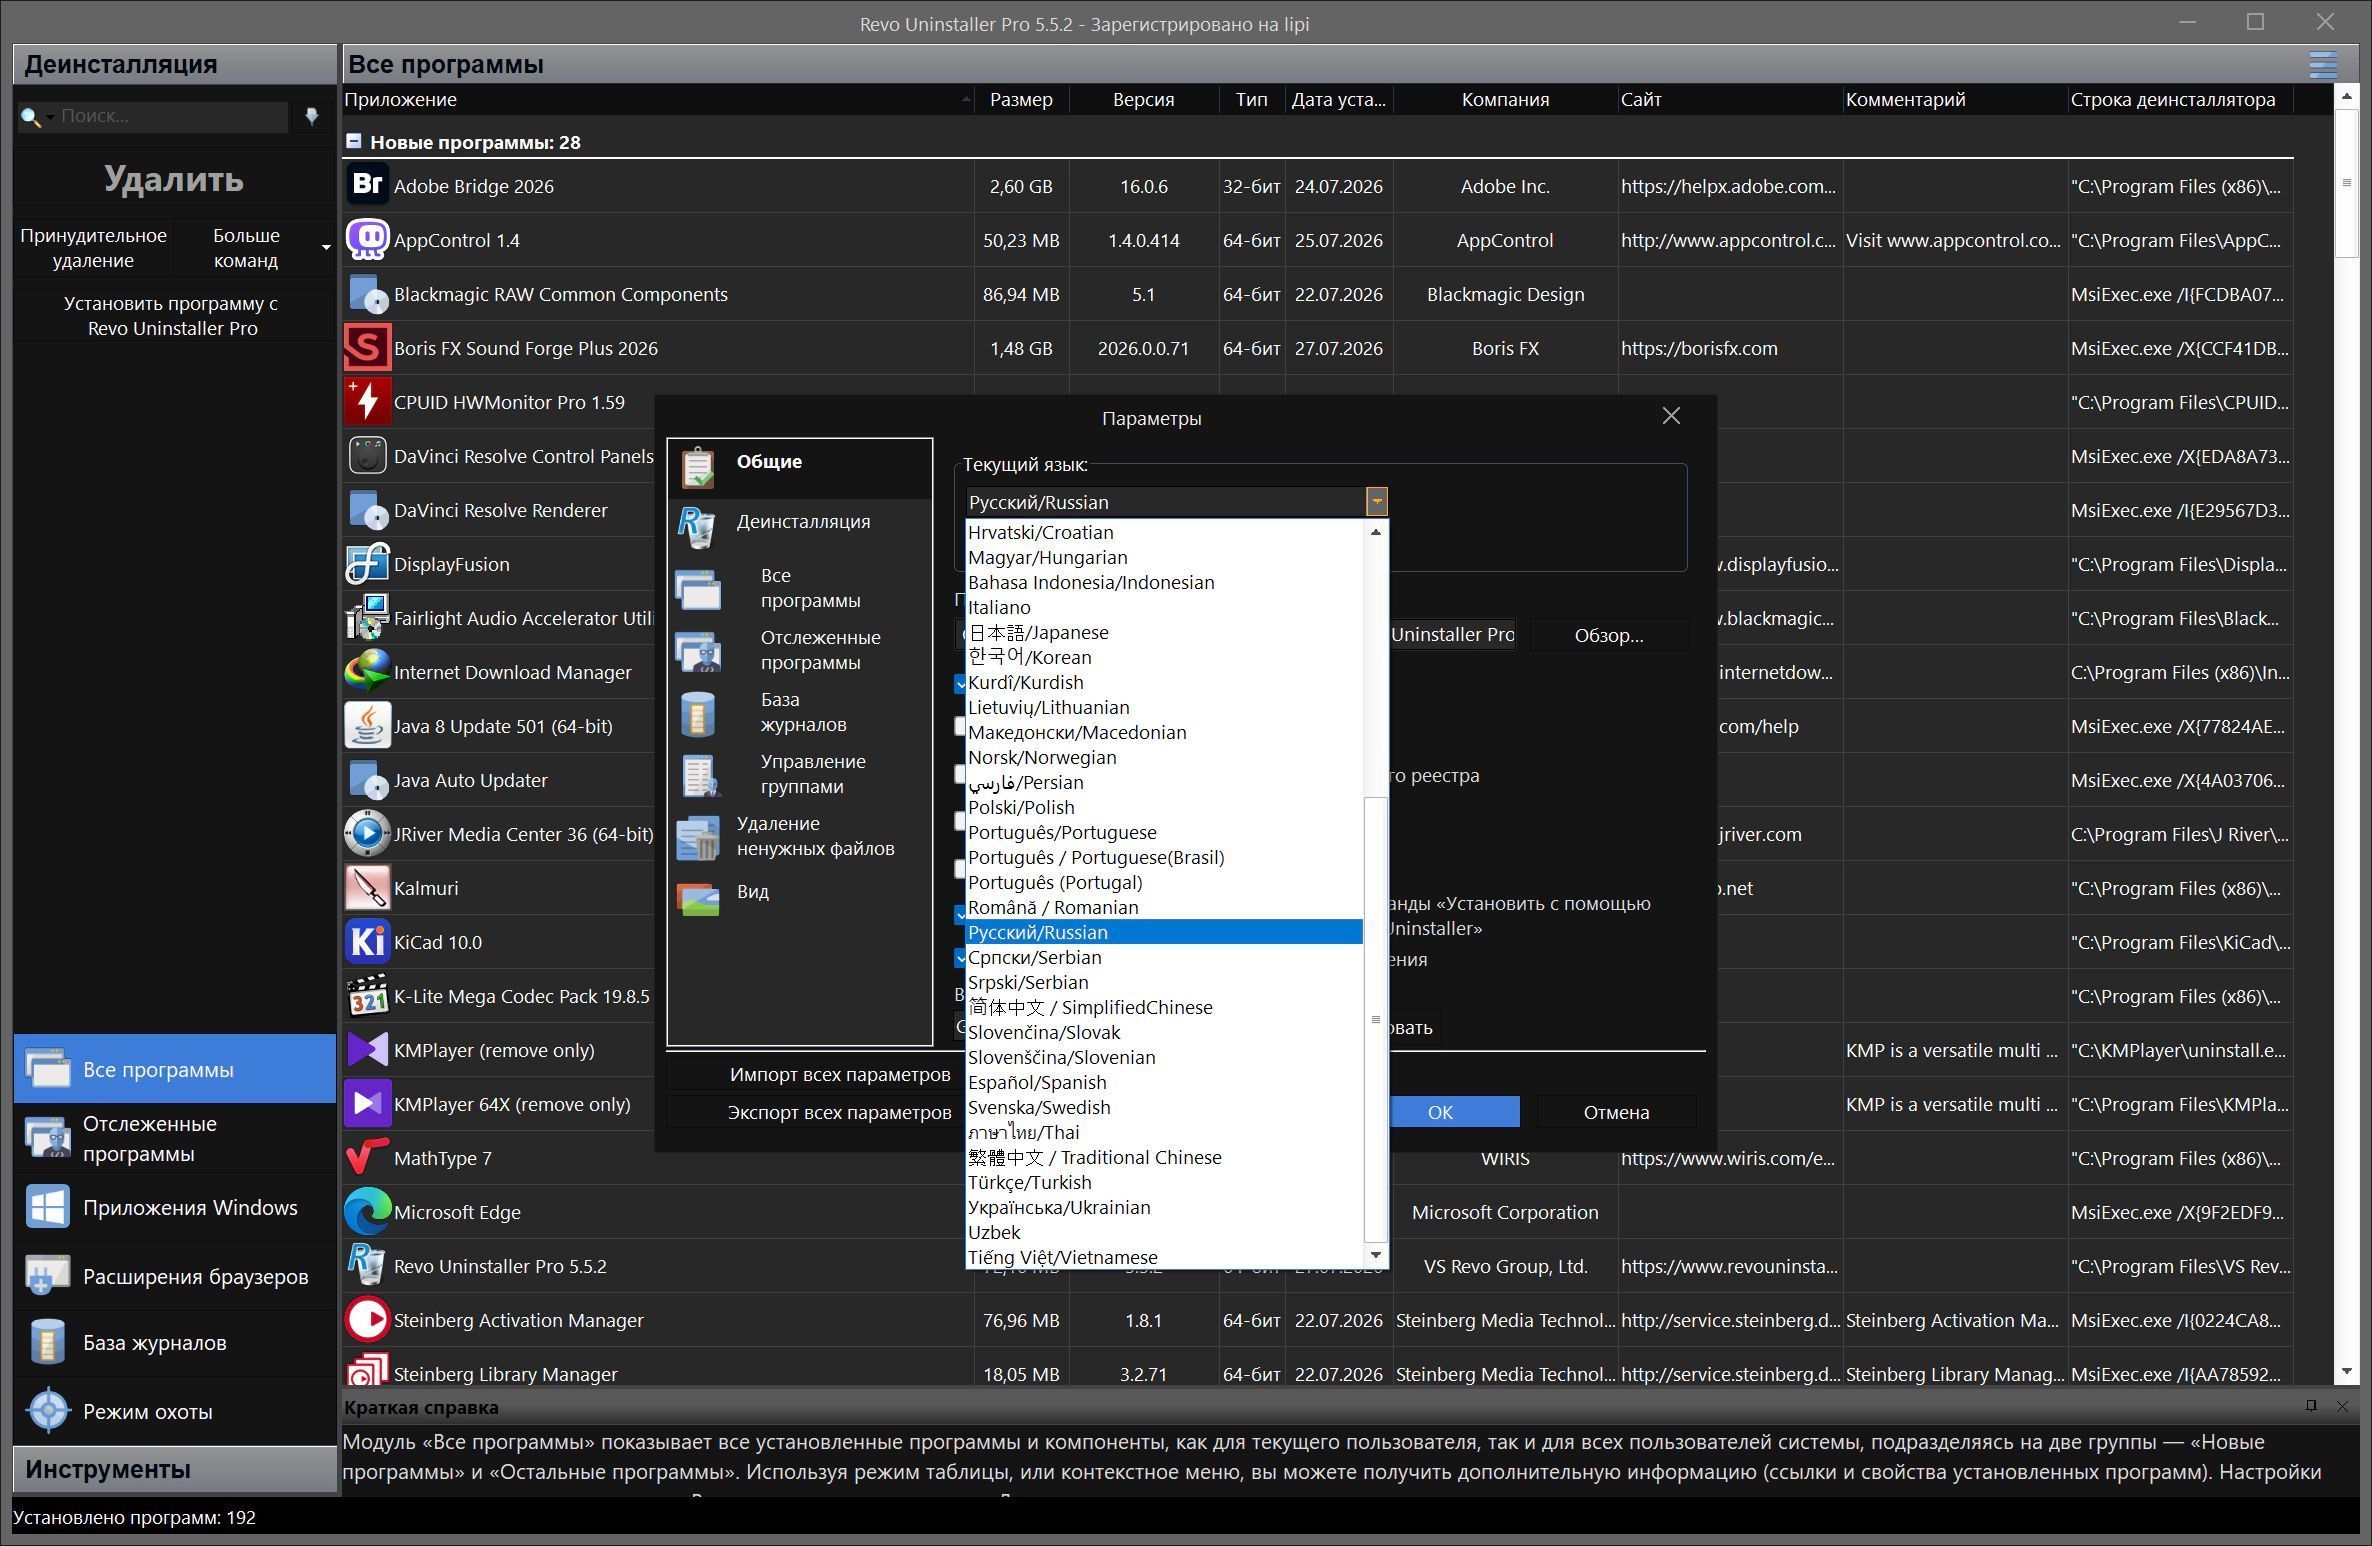Select the Microsoft Edge icon
Viewport: 2372px width, 1546px height.
[367, 1212]
